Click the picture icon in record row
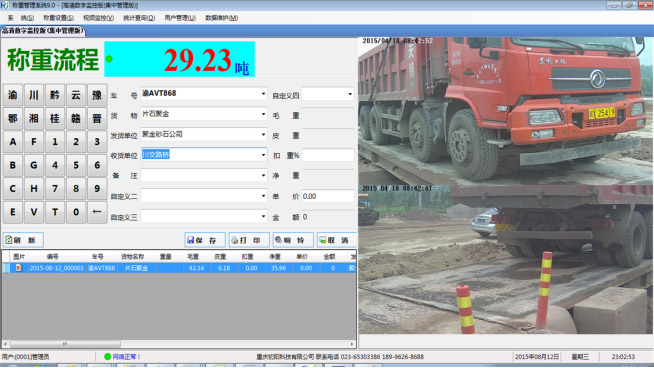 (x=18, y=268)
